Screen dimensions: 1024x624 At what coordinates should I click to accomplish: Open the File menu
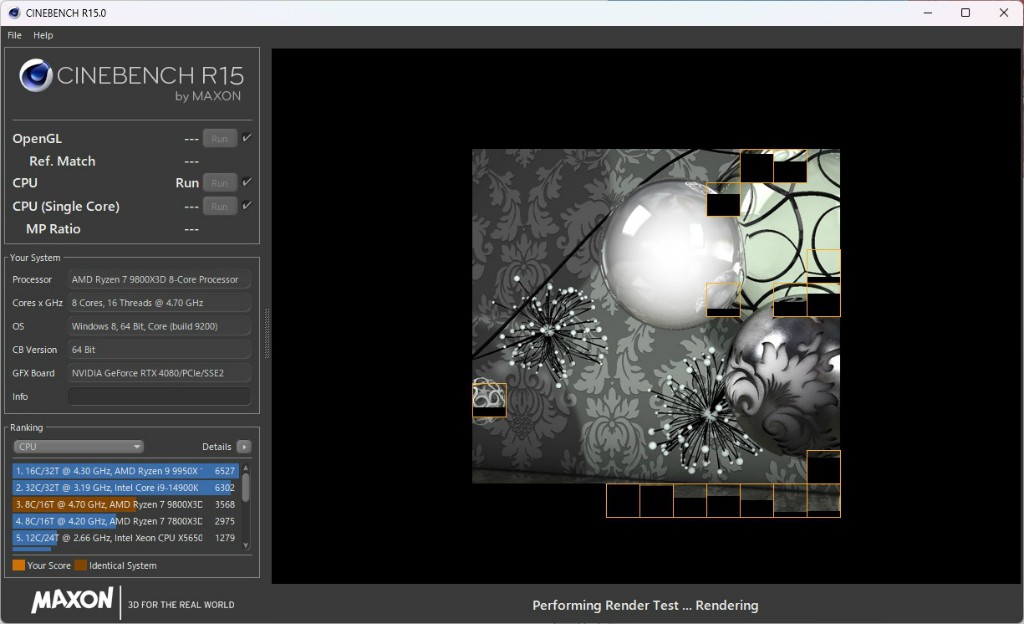tap(14, 35)
